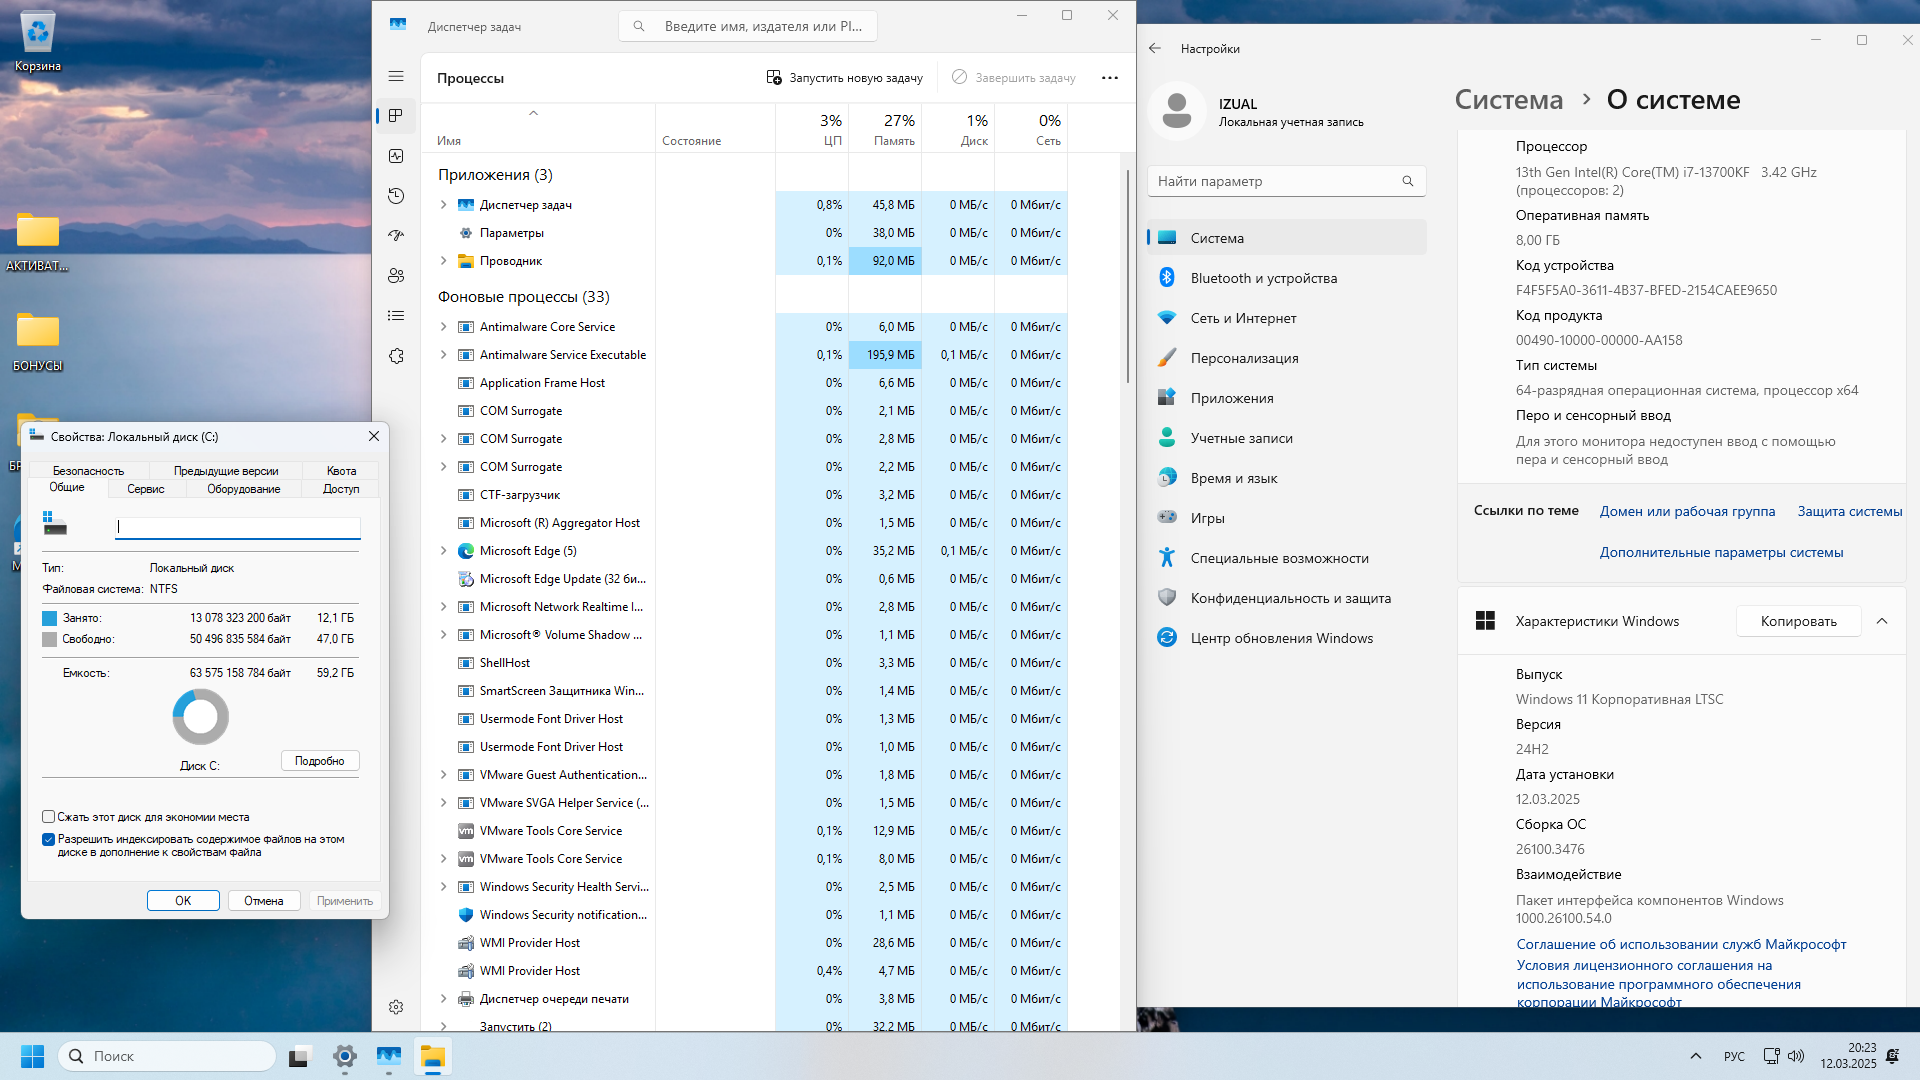Open Bluetooth and devices settings section
1920x1080 pixels.
coord(1263,278)
